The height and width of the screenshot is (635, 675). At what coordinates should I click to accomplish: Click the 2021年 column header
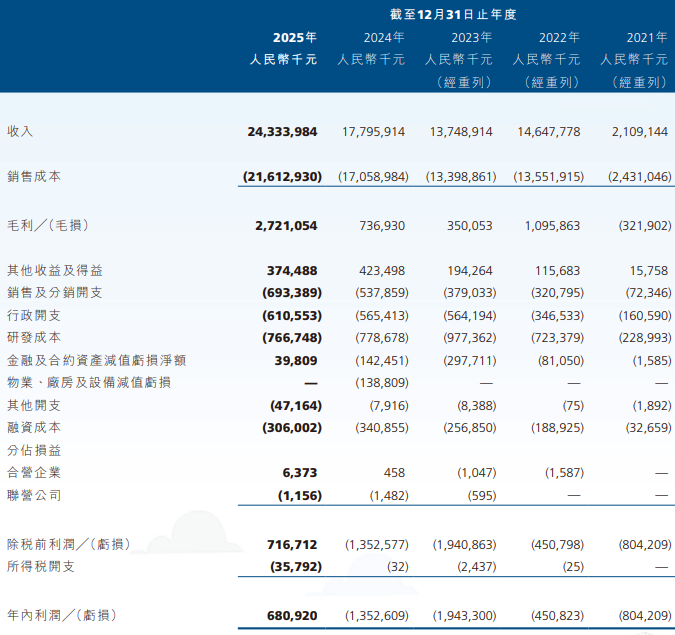point(646,37)
